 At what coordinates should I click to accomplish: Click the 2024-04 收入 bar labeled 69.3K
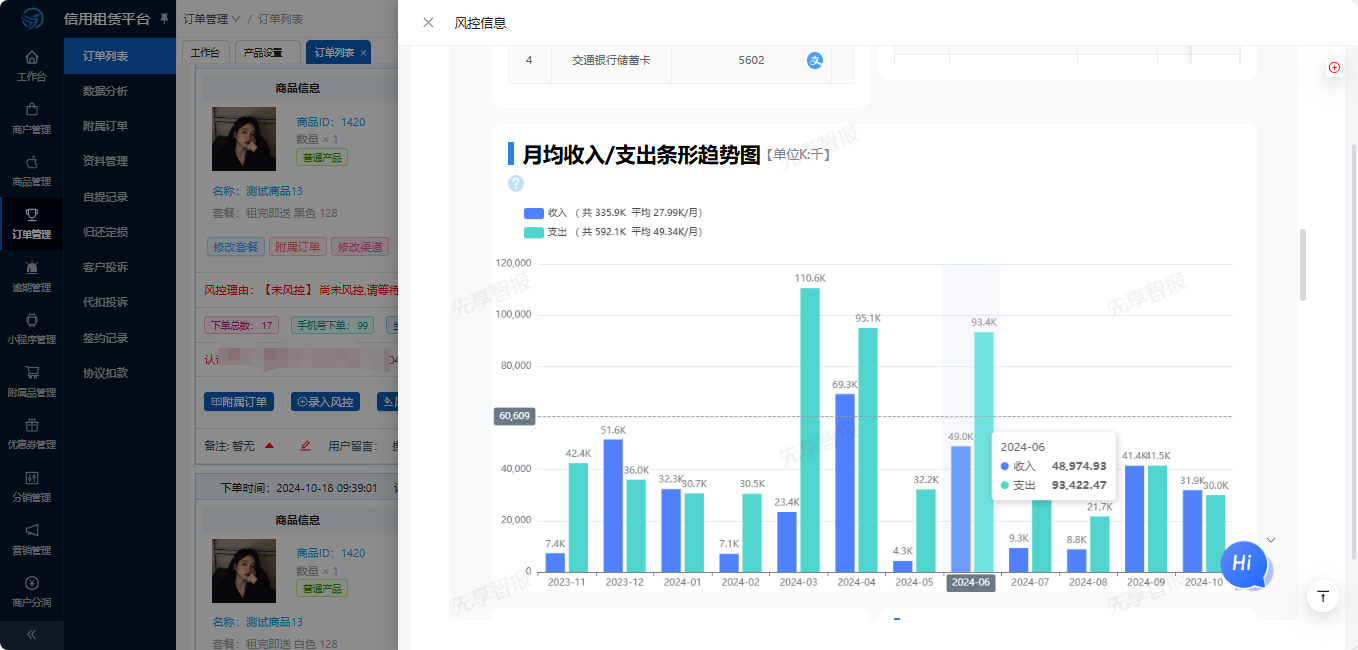click(x=845, y=483)
